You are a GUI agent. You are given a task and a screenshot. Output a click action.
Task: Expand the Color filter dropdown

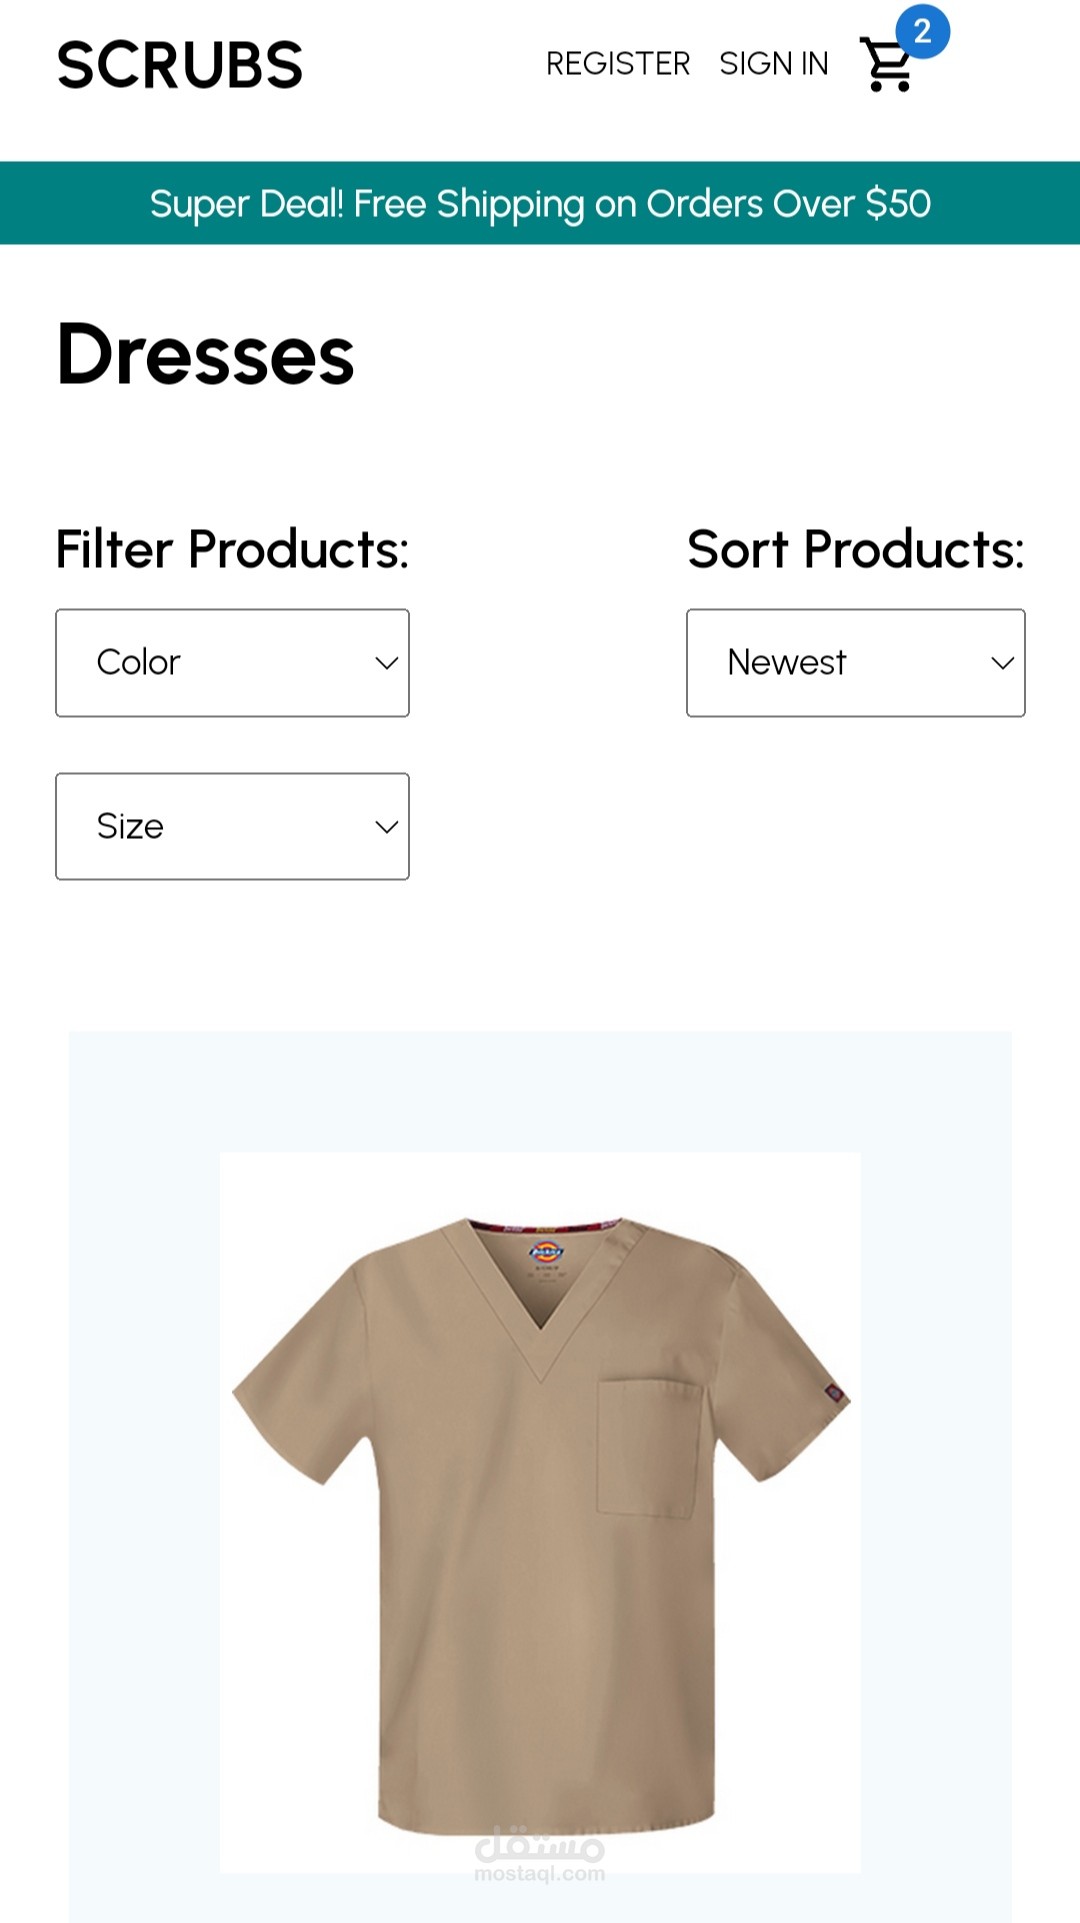(x=232, y=663)
